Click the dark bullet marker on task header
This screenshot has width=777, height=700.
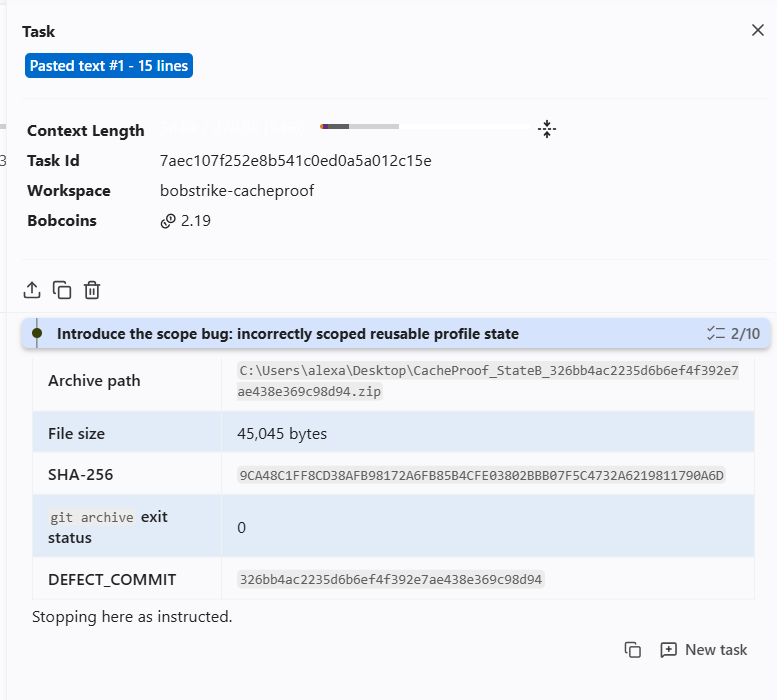click(x=37, y=333)
